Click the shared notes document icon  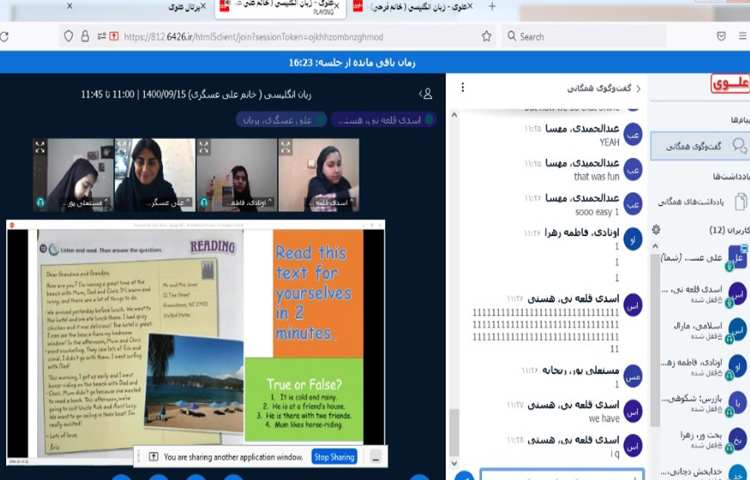coord(740,202)
